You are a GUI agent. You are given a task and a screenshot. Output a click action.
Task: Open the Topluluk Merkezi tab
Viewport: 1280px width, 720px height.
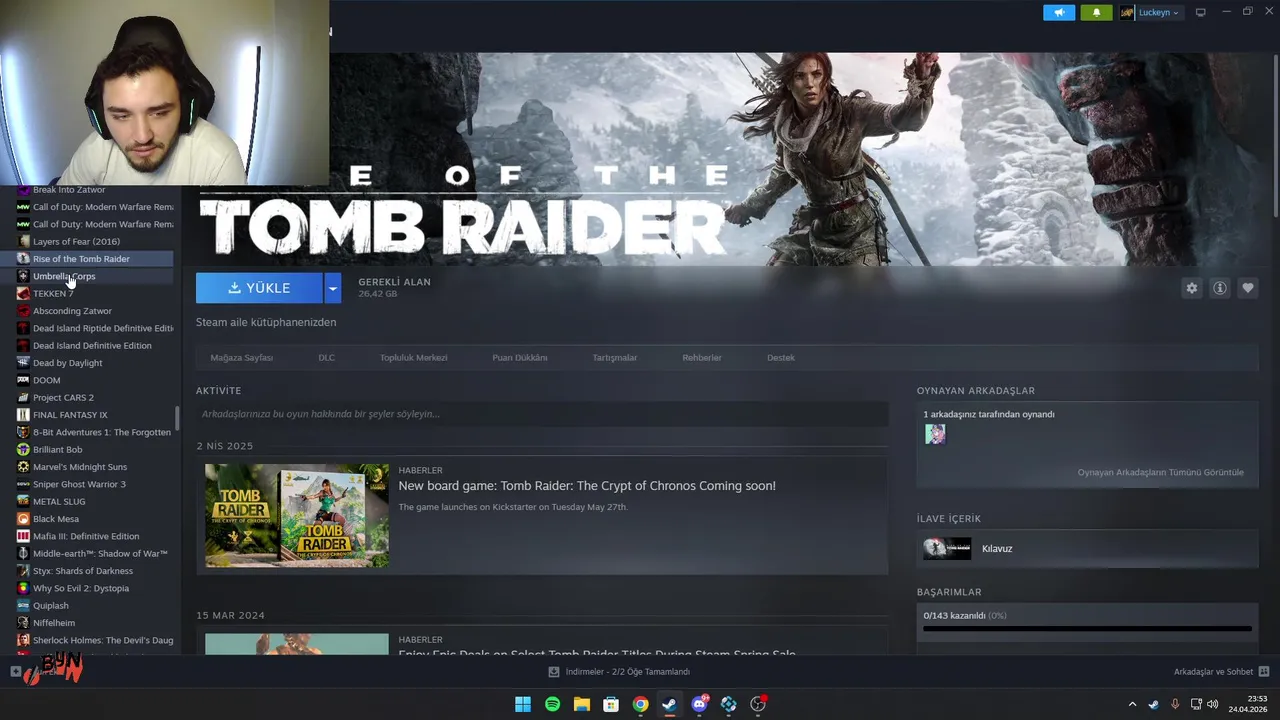pos(413,357)
